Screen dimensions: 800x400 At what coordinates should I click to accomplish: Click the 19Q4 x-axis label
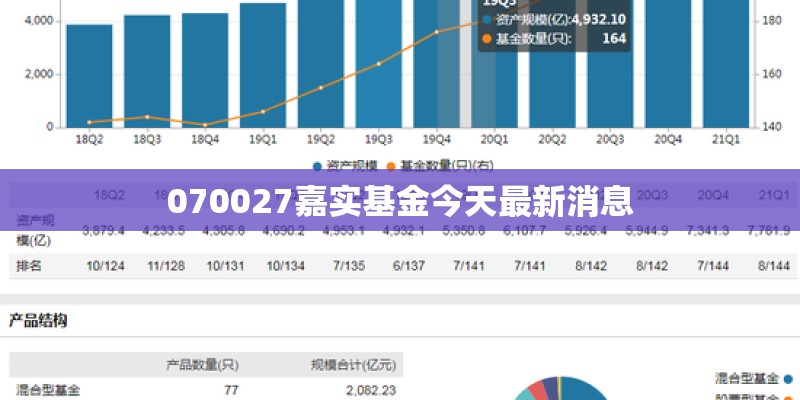point(437,139)
